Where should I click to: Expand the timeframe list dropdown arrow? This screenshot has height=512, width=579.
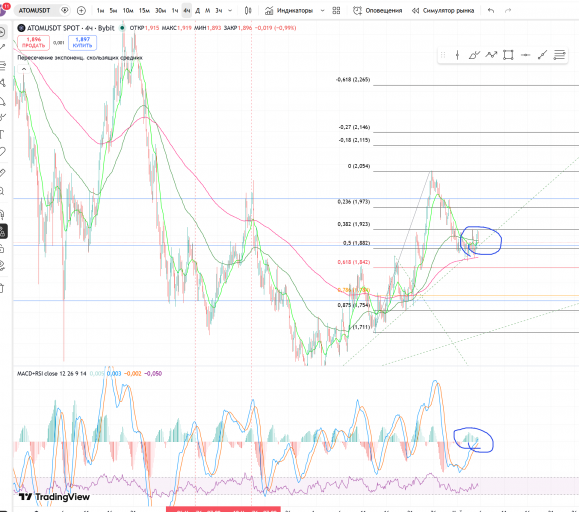pos(230,11)
